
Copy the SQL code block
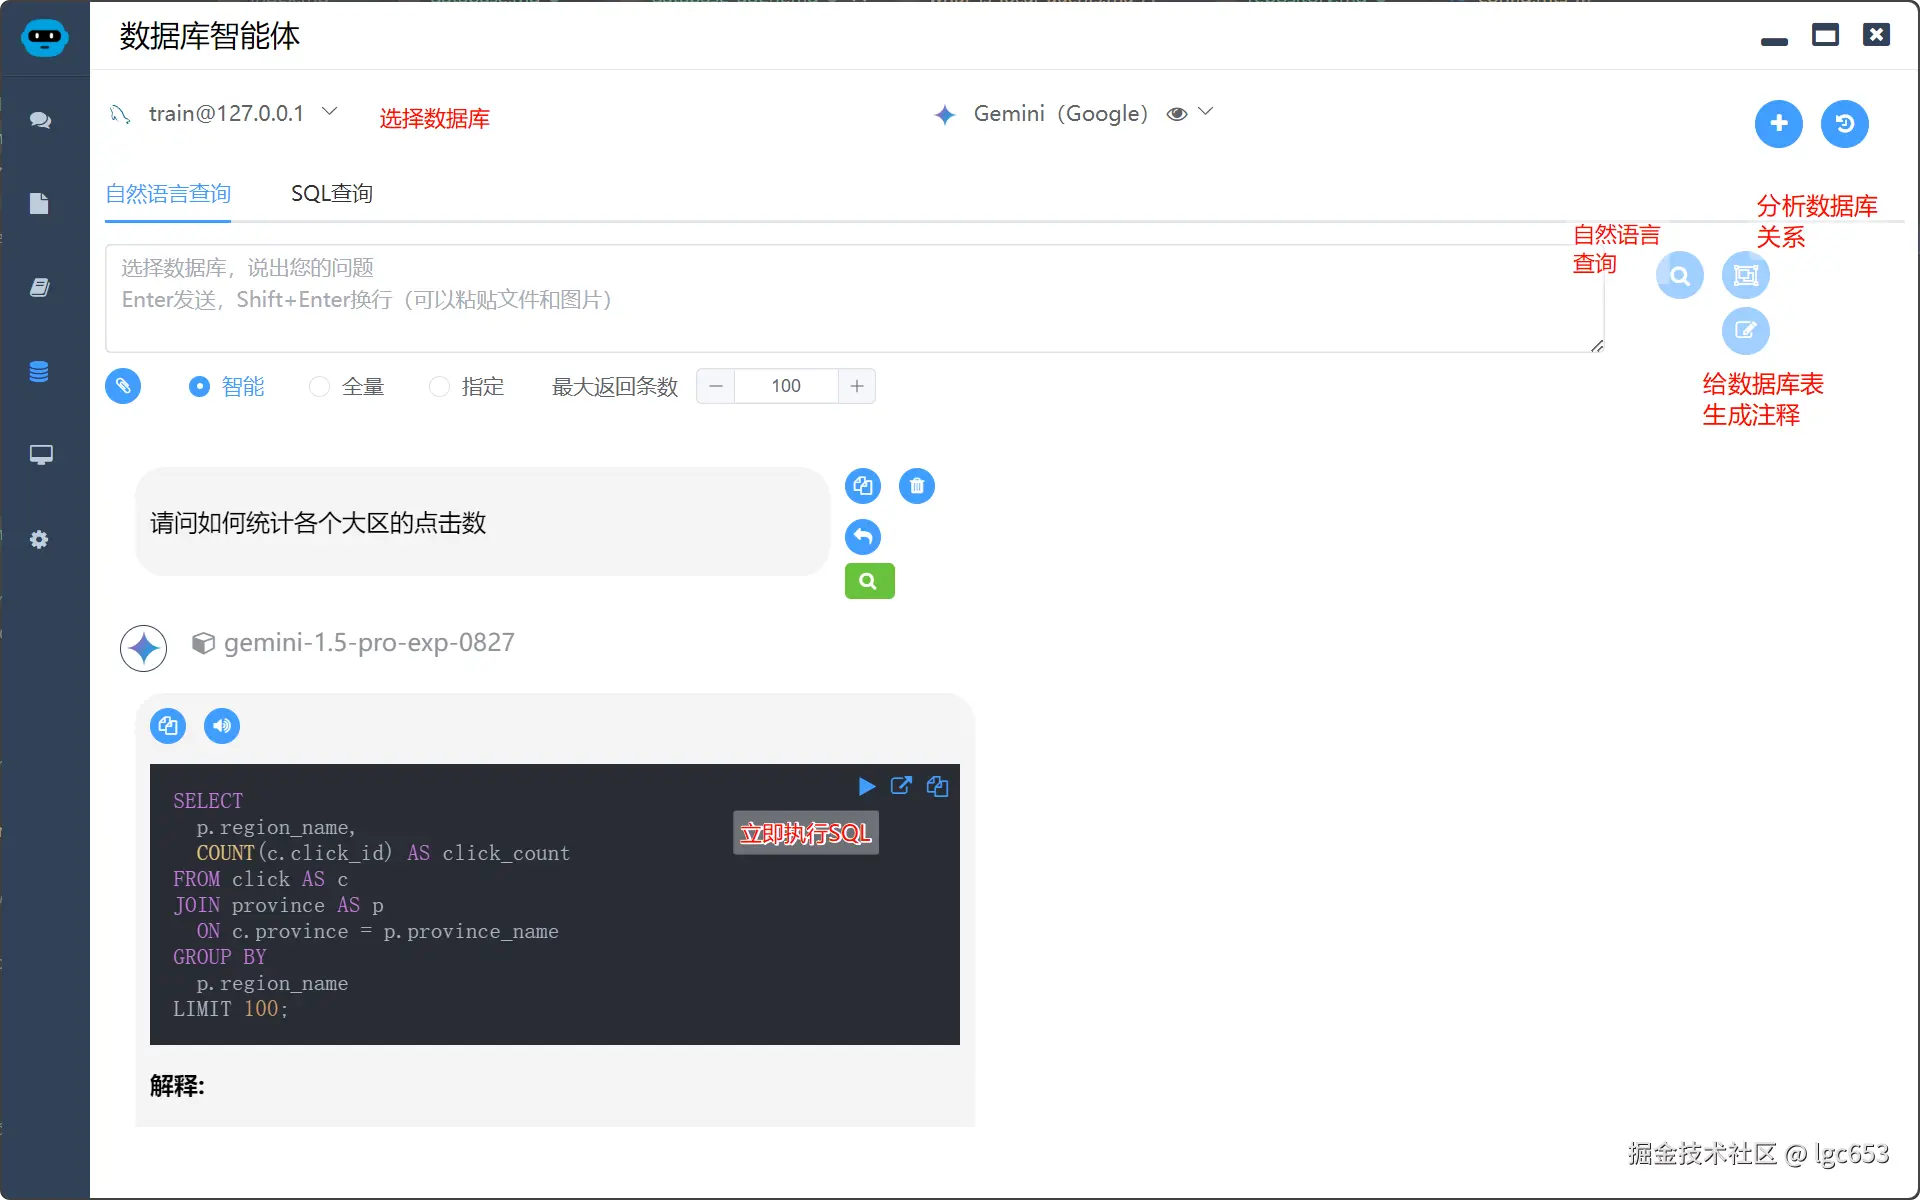coord(937,786)
